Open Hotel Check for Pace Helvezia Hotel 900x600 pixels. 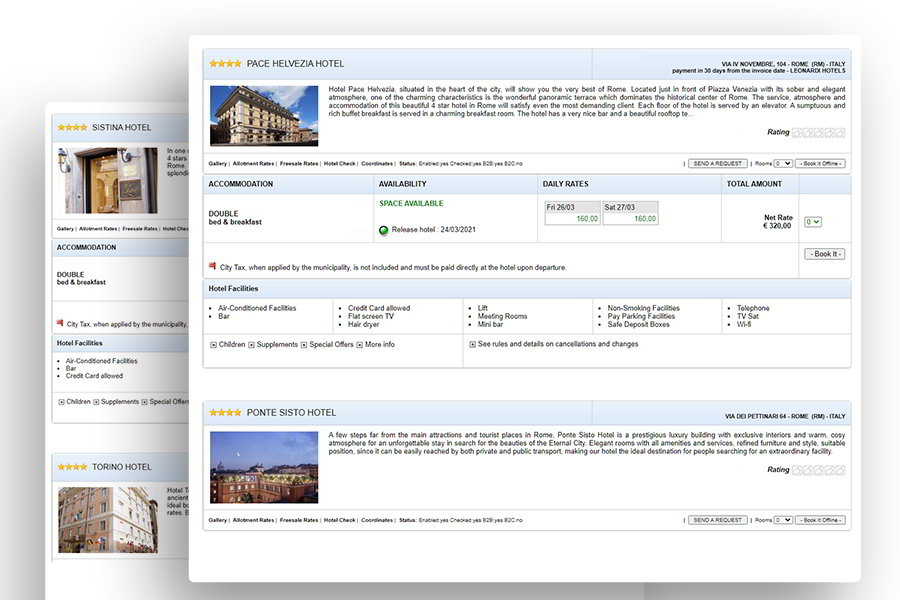[x=339, y=164]
